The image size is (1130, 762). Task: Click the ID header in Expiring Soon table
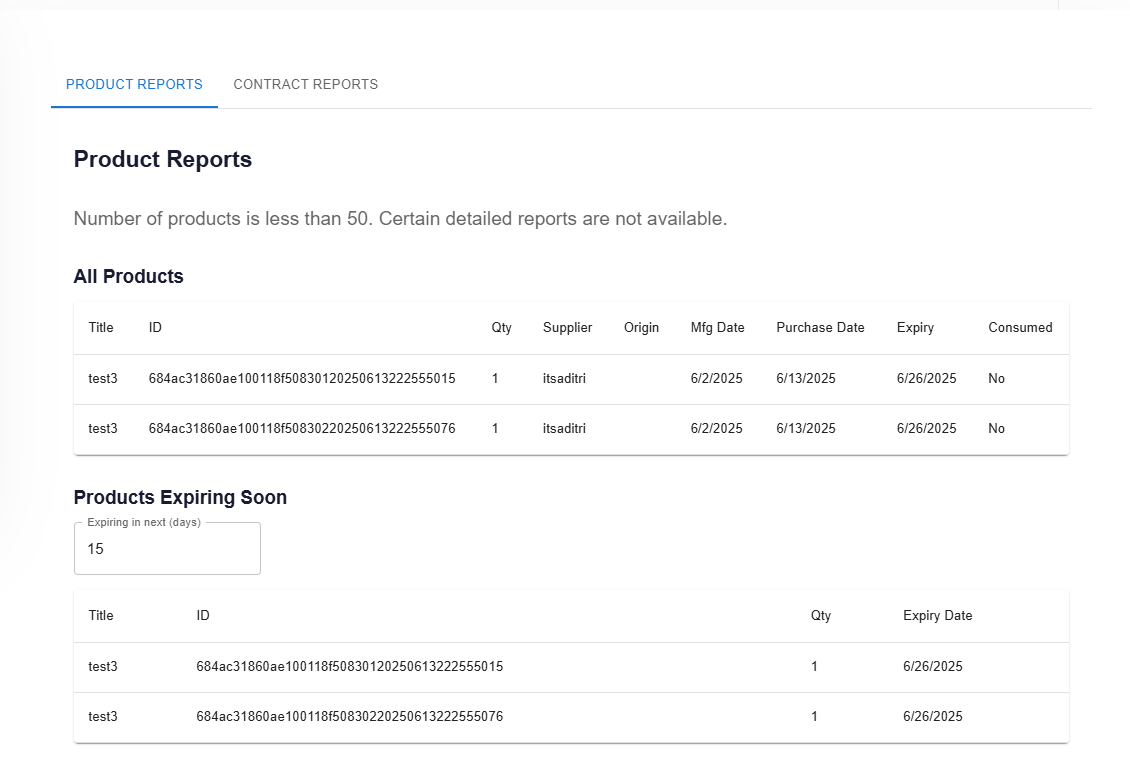click(x=203, y=616)
